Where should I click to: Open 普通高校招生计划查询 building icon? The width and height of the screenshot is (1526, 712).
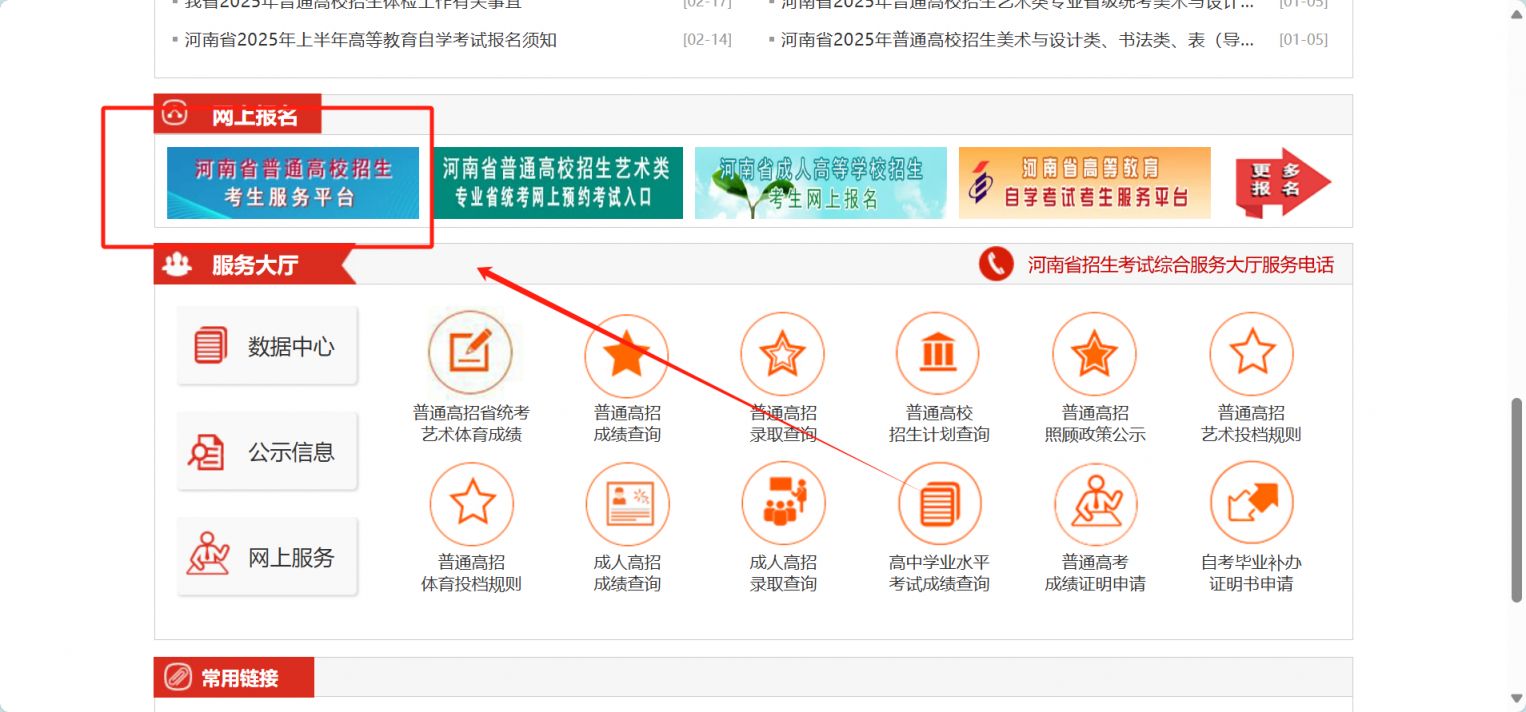coord(938,353)
